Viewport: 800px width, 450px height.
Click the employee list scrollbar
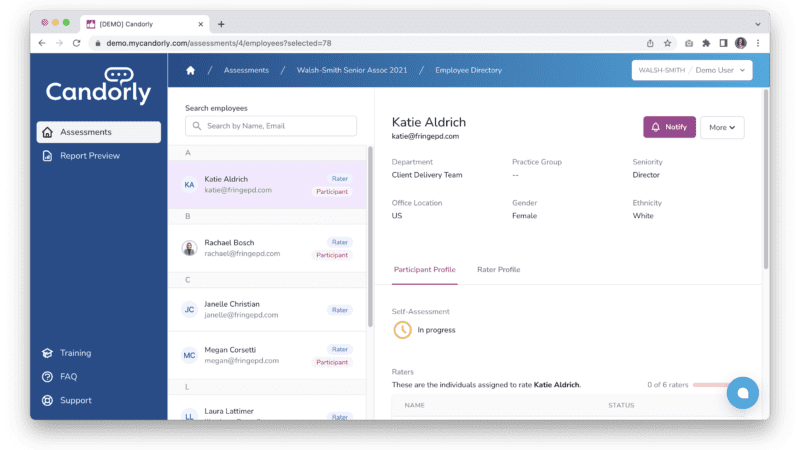[x=370, y=237]
